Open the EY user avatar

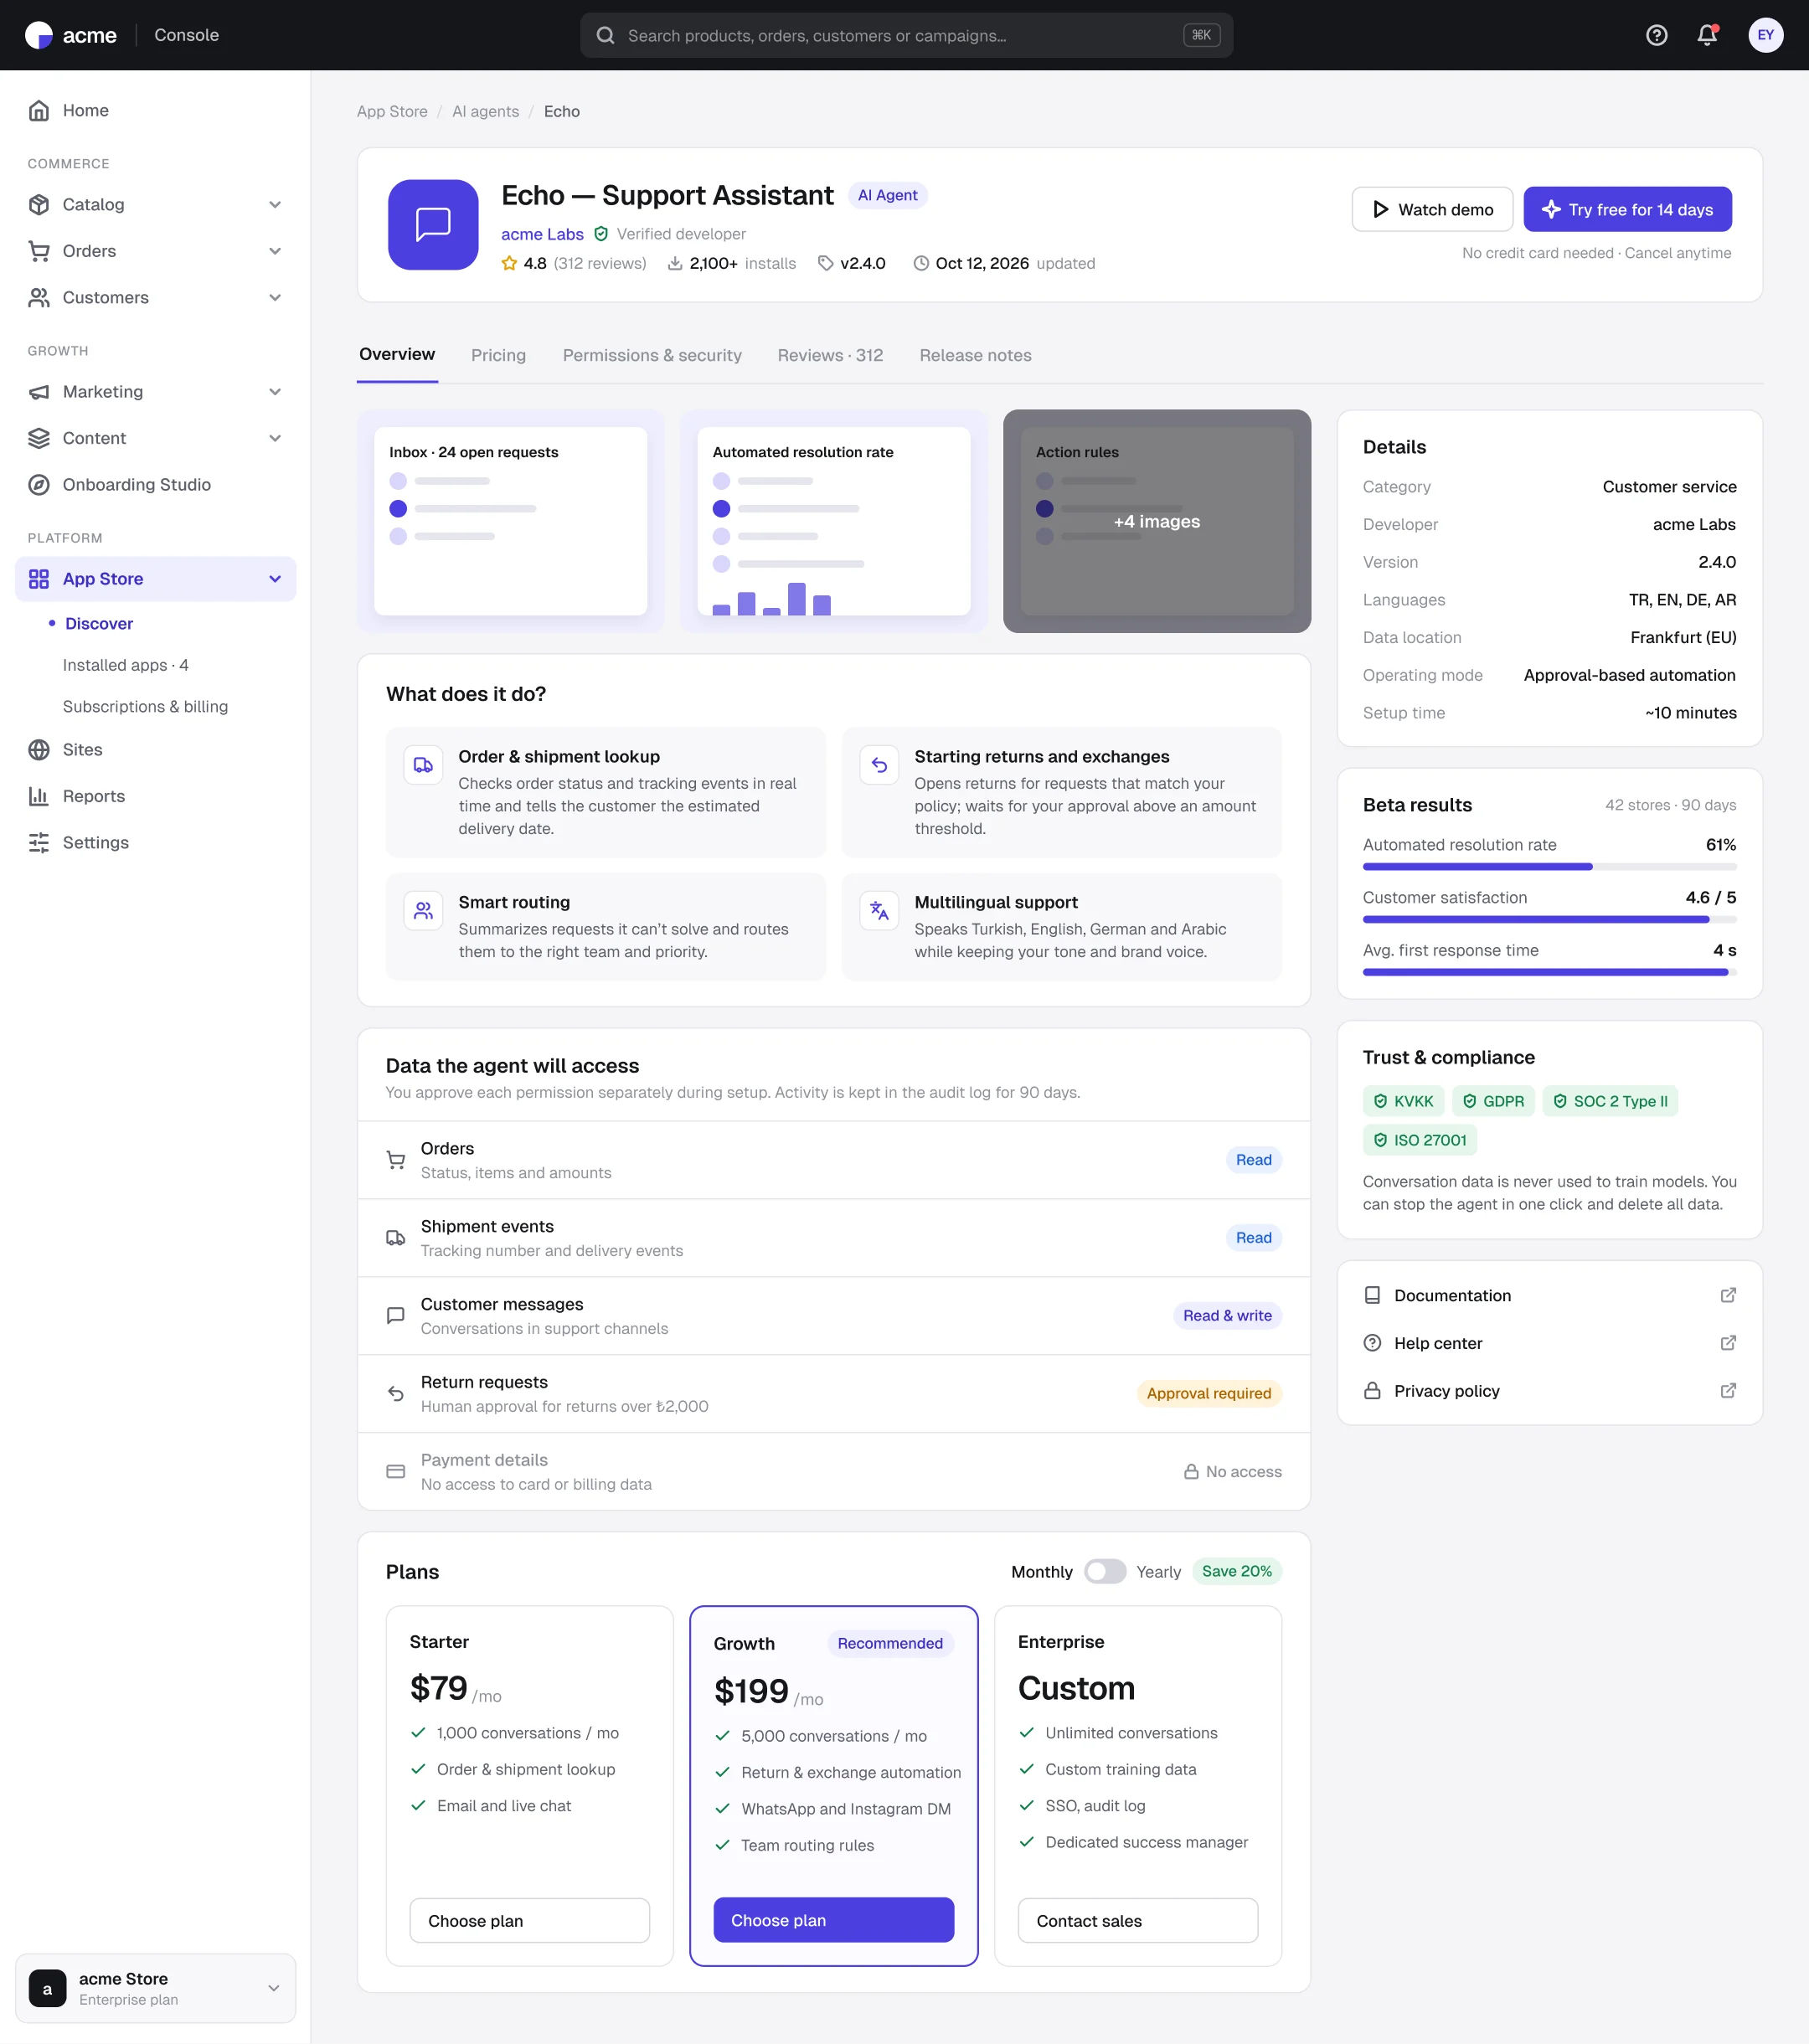[1765, 35]
